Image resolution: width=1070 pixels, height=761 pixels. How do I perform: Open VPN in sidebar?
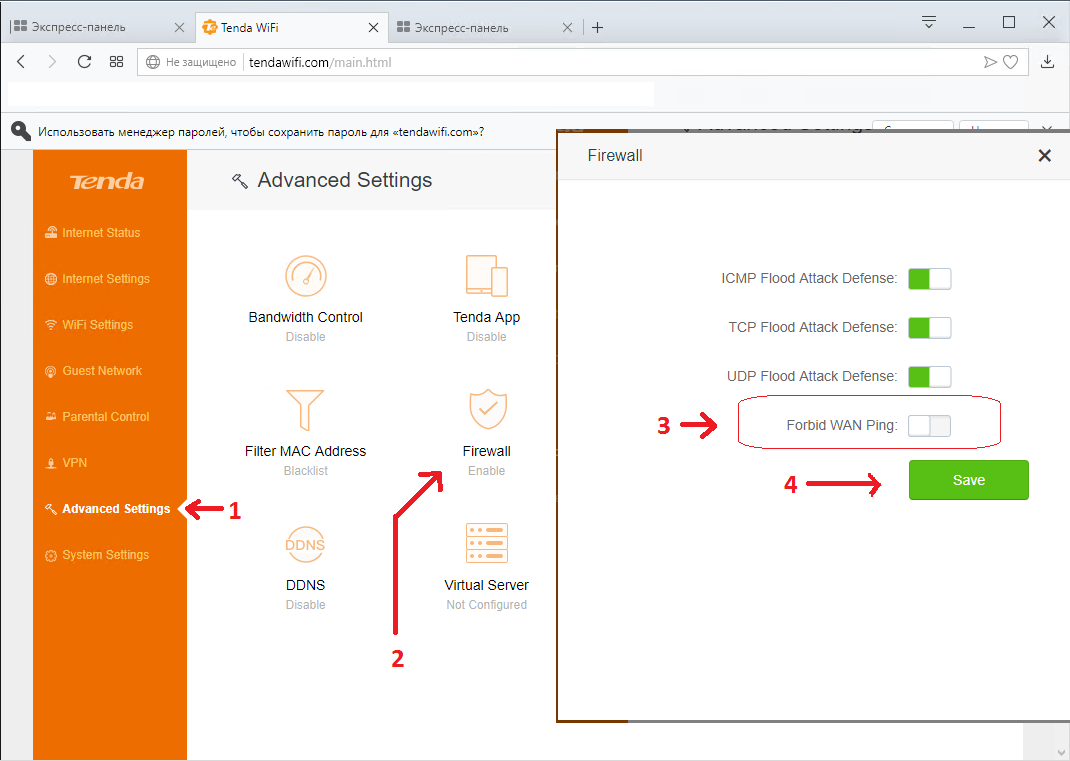(66, 463)
